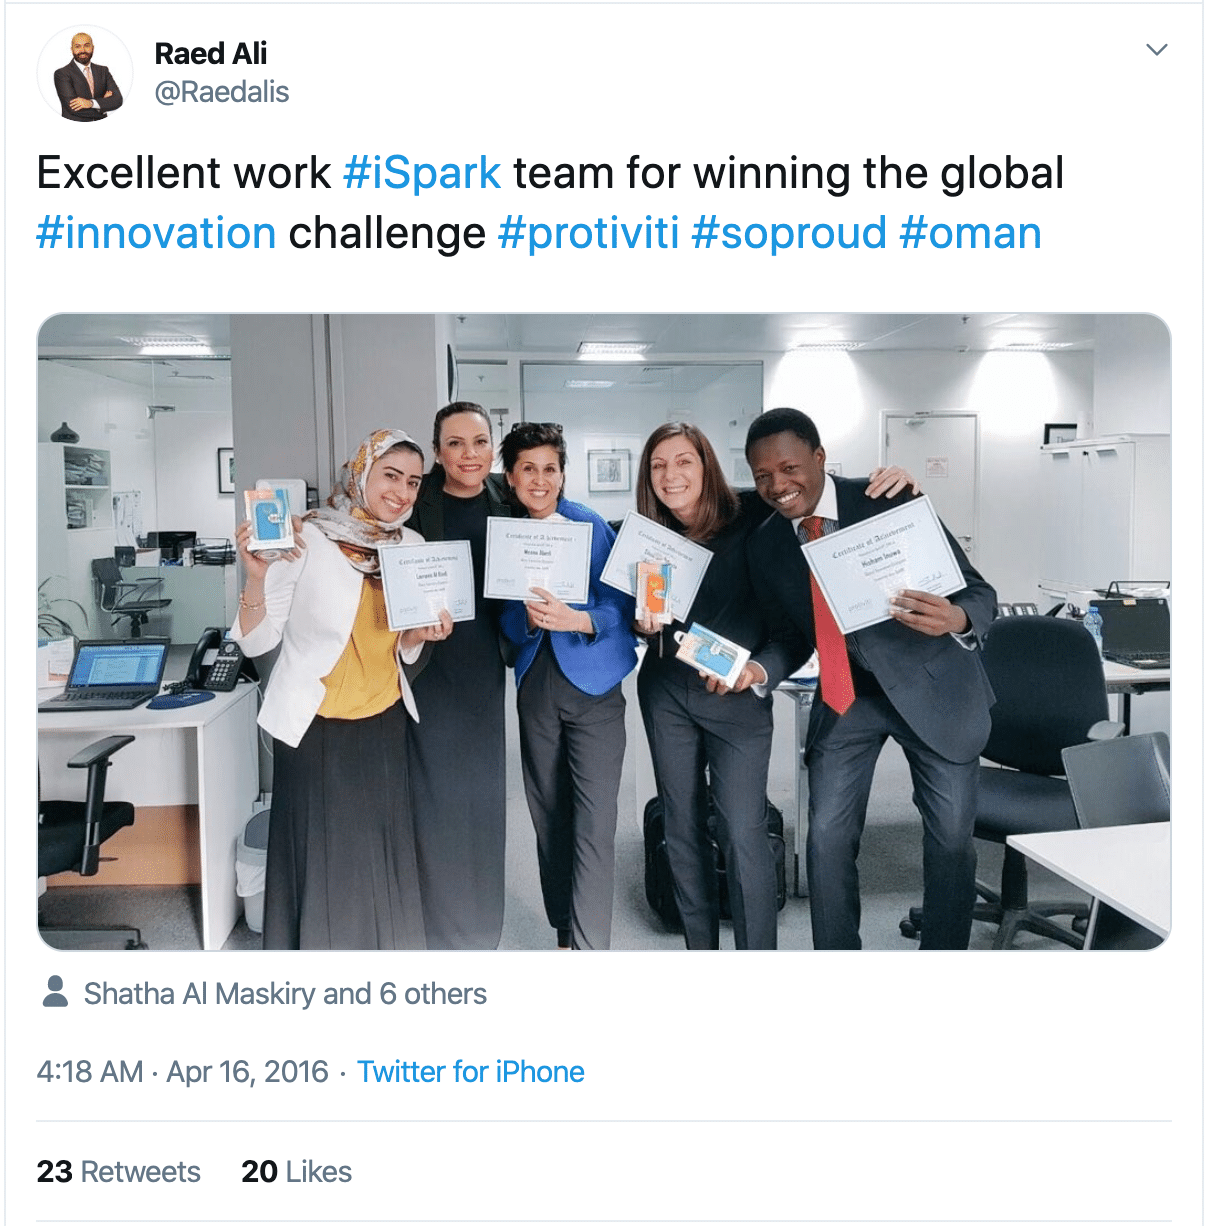The height and width of the screenshot is (1226, 1206).
Task: Click the tagged people icon
Action: (56, 991)
